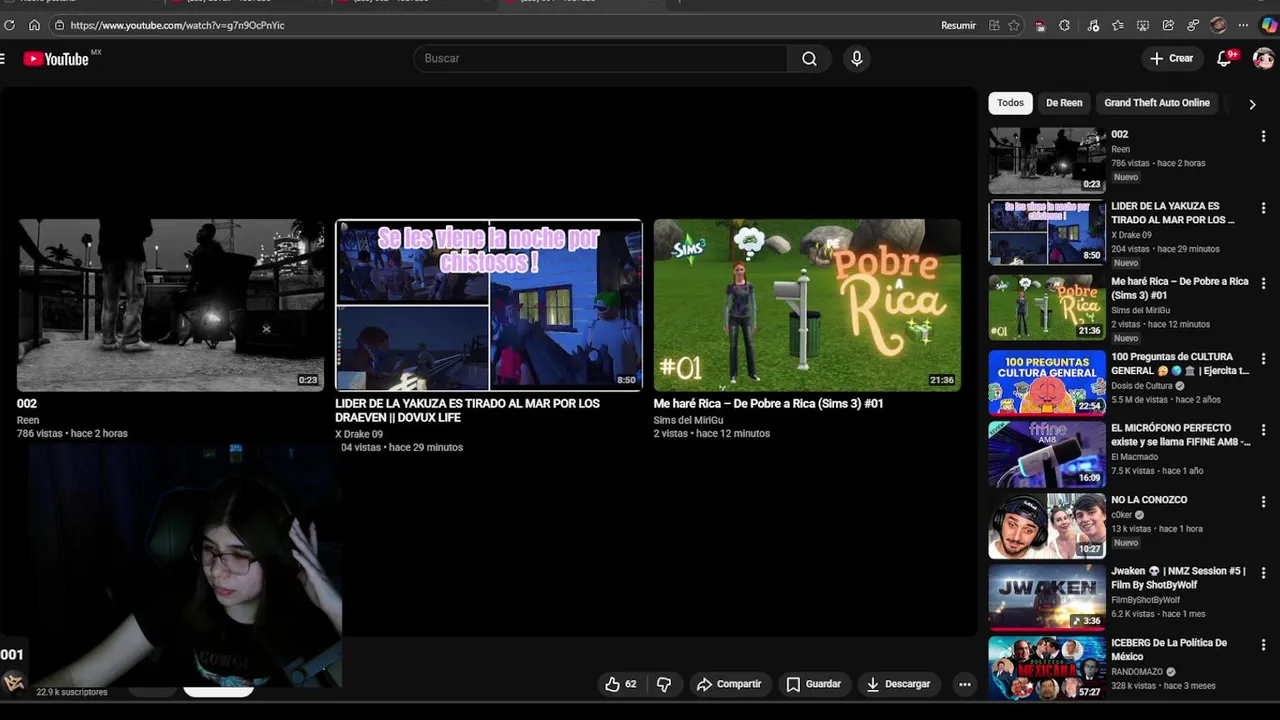The width and height of the screenshot is (1280, 720).
Task: Open browser extensions puzzle icon
Action: 1064,25
